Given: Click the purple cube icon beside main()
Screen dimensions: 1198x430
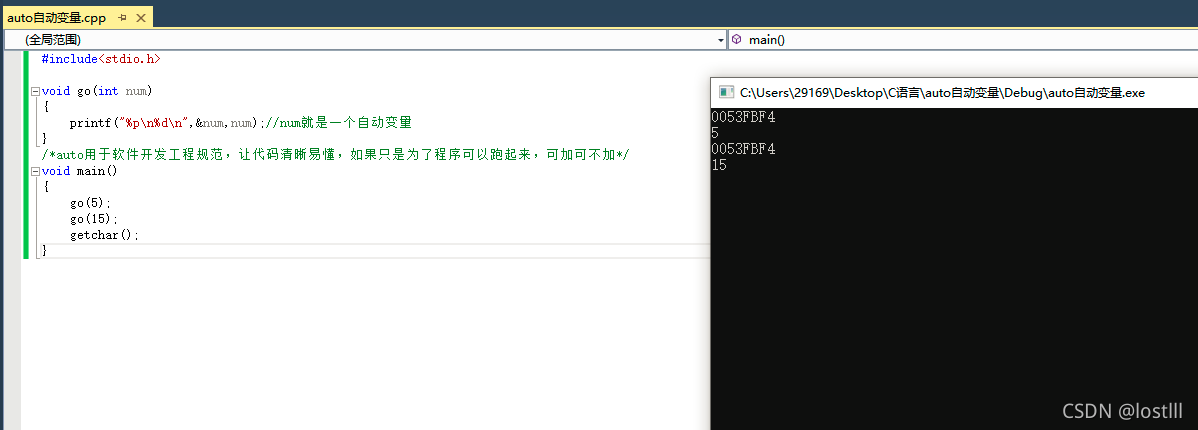Looking at the screenshot, I should [x=737, y=39].
